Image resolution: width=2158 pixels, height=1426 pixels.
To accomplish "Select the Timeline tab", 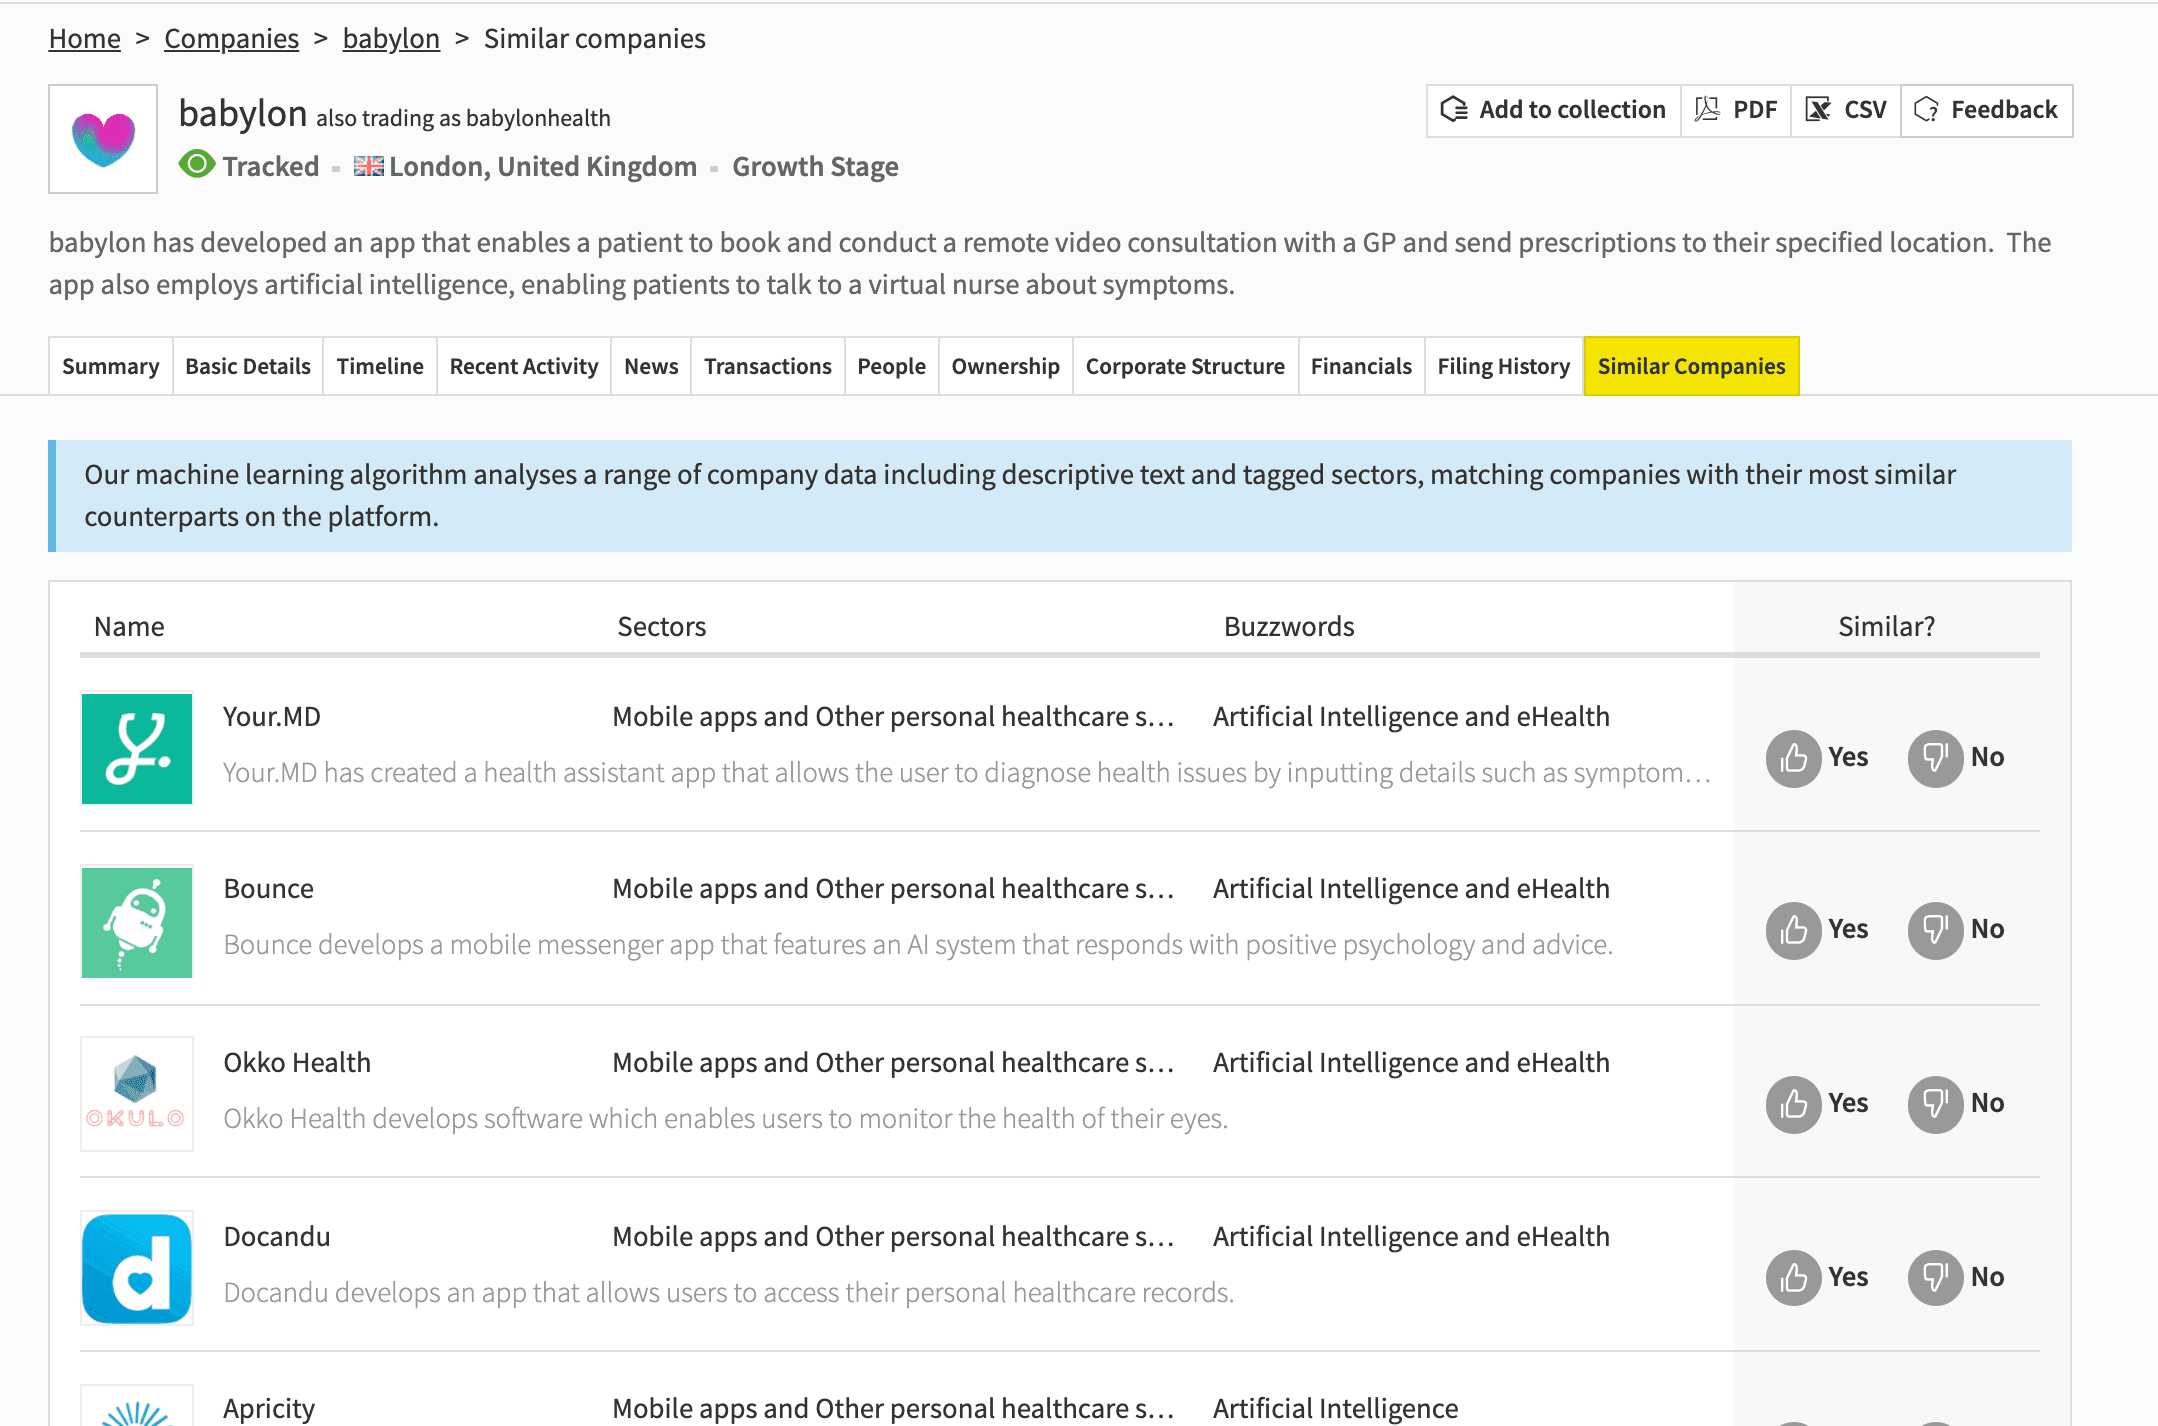I will pos(380,366).
